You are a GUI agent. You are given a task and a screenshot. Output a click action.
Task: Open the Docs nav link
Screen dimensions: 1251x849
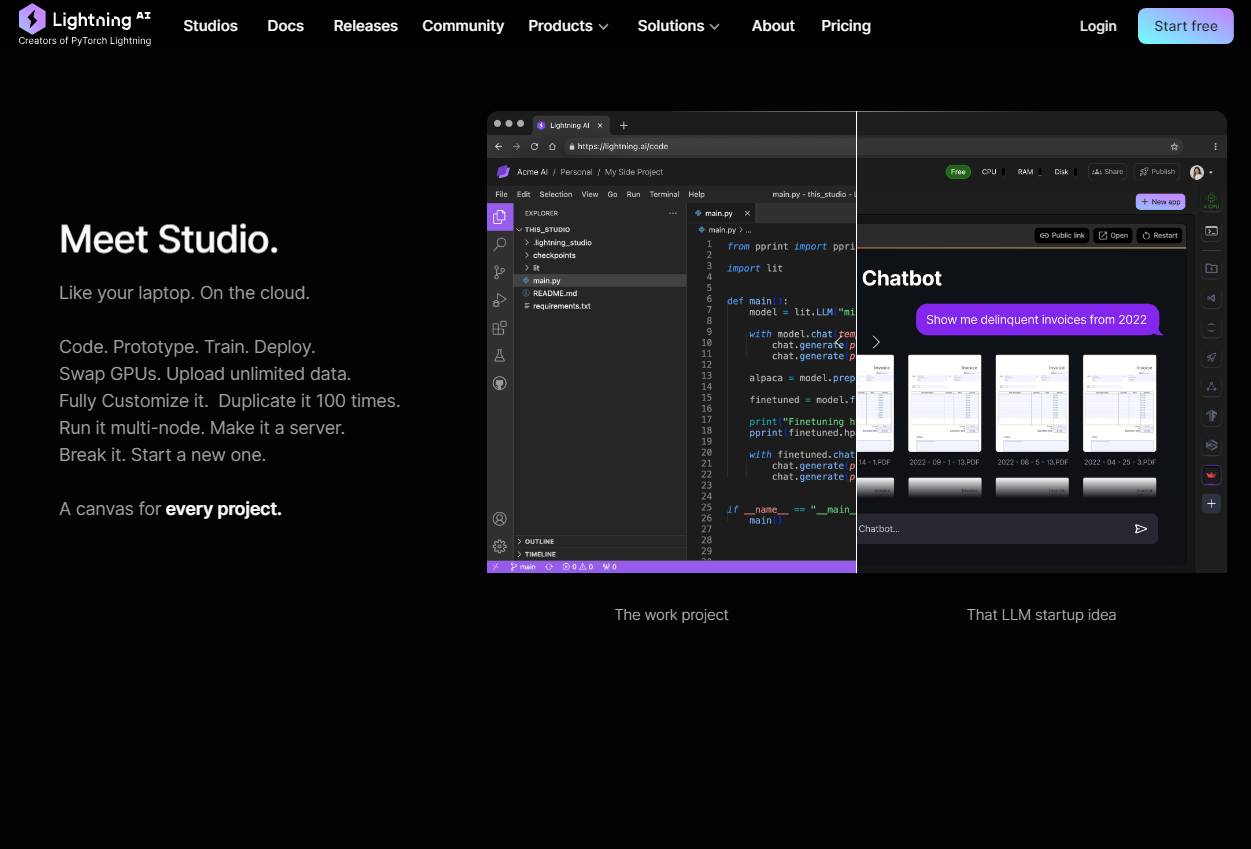coord(285,26)
